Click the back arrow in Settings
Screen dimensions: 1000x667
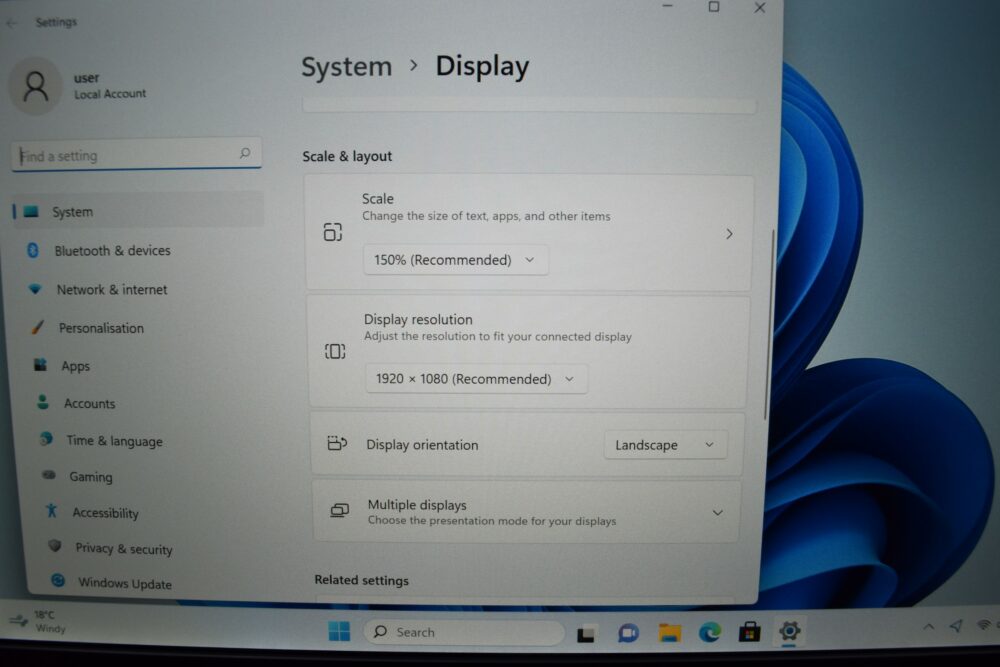(13, 23)
